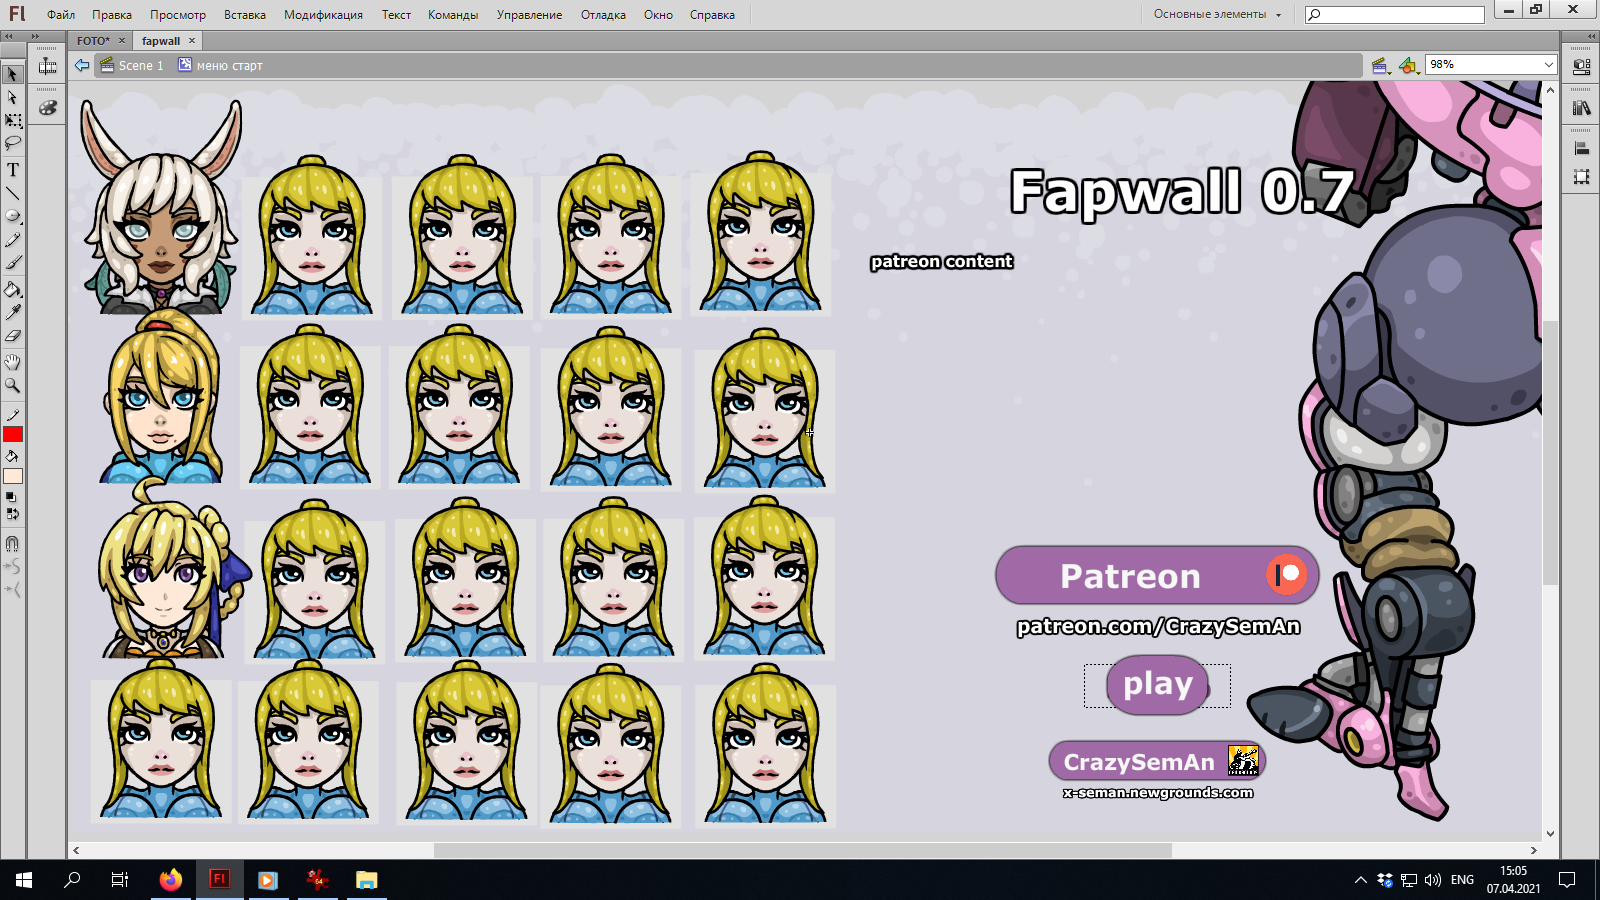Select the Text tool
Screen dimensions: 1600x900
tap(13, 170)
